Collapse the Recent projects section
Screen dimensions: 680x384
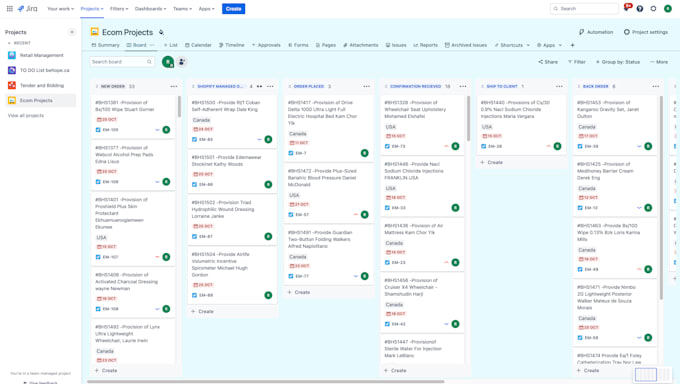(9, 43)
